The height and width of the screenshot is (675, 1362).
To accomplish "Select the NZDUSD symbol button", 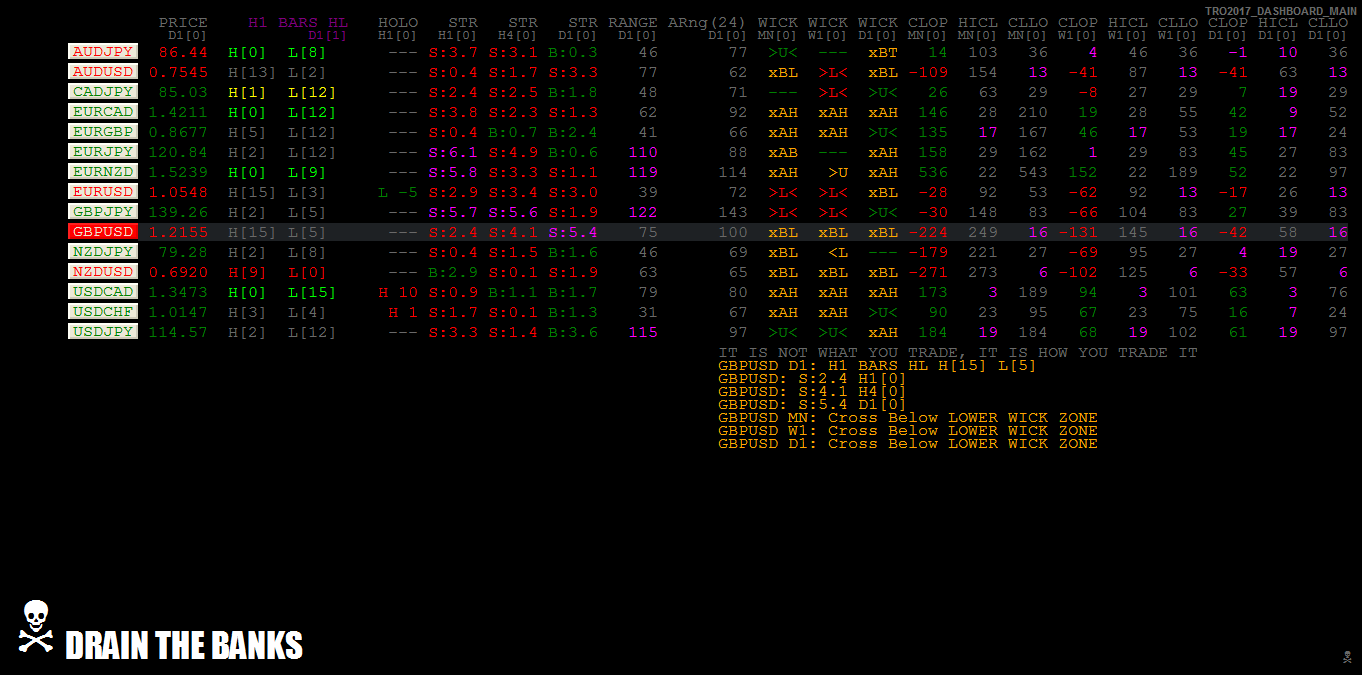I will pyautogui.click(x=103, y=271).
